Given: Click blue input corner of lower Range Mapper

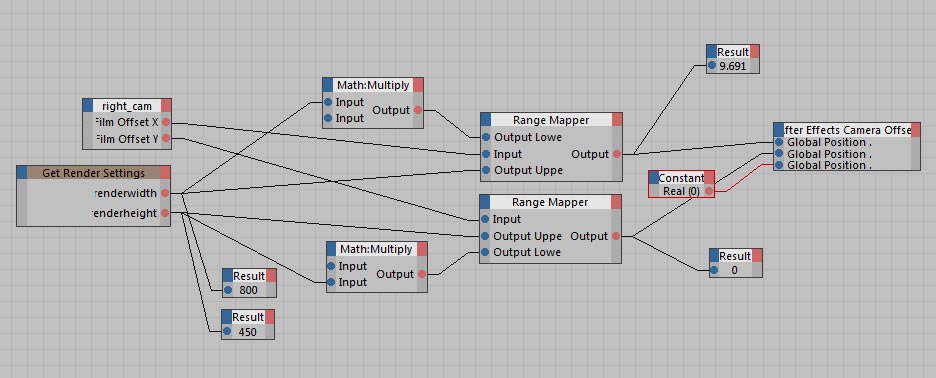Looking at the screenshot, I should tap(485, 202).
